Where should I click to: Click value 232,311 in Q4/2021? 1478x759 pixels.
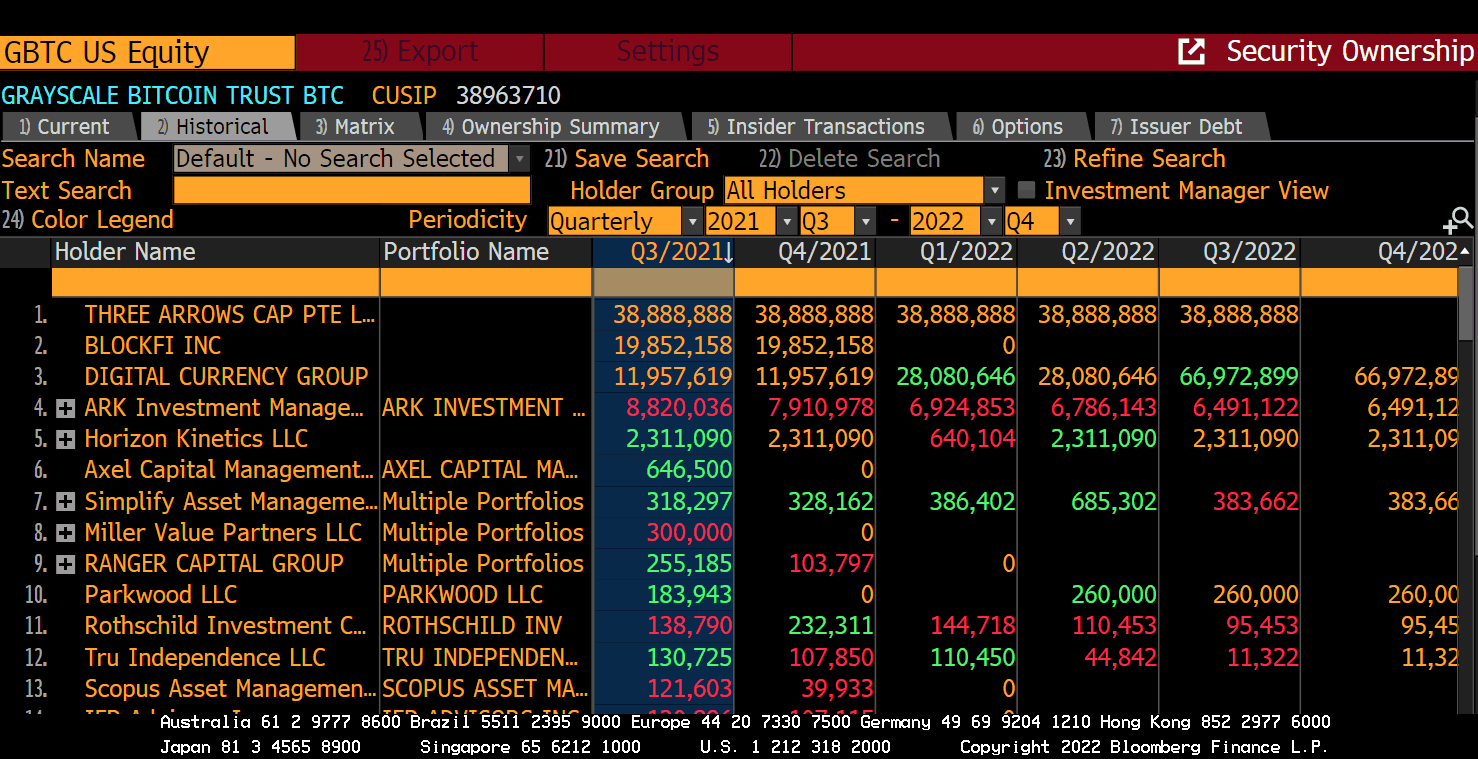[831, 626]
